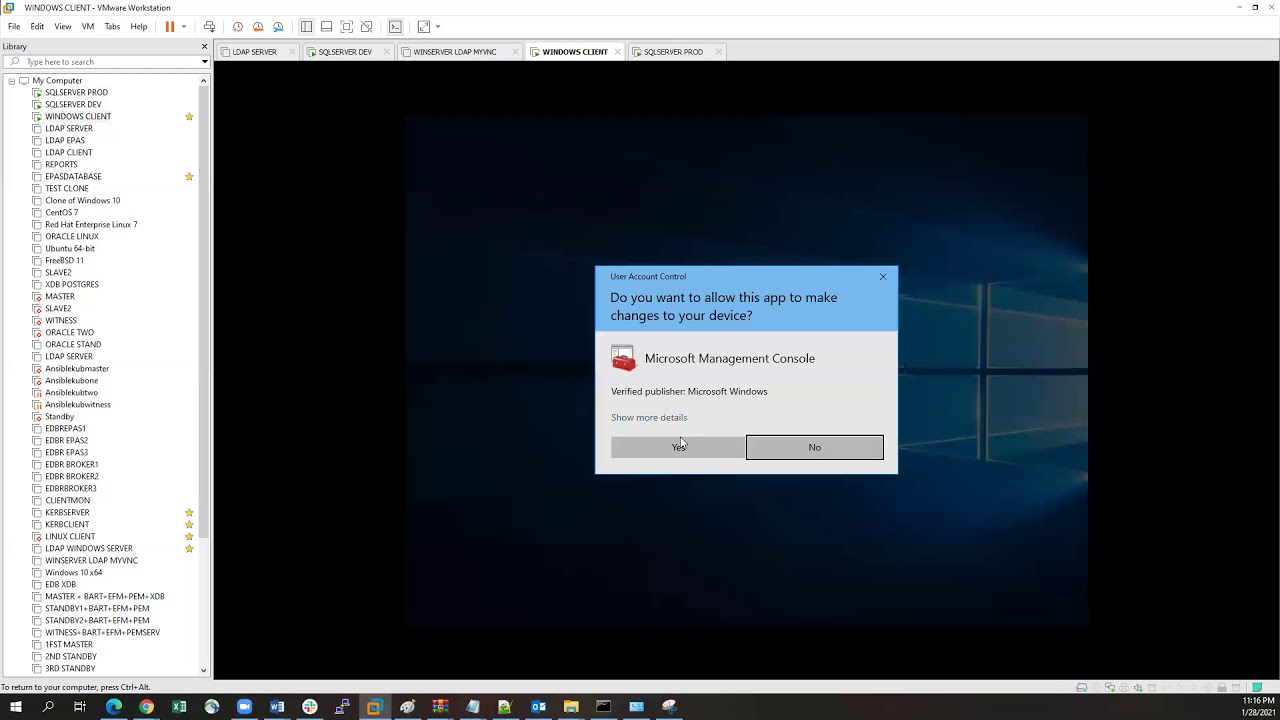The height and width of the screenshot is (720, 1280).
Task: Toggle favorite star on LINUX CLIENT
Action: pyautogui.click(x=189, y=537)
